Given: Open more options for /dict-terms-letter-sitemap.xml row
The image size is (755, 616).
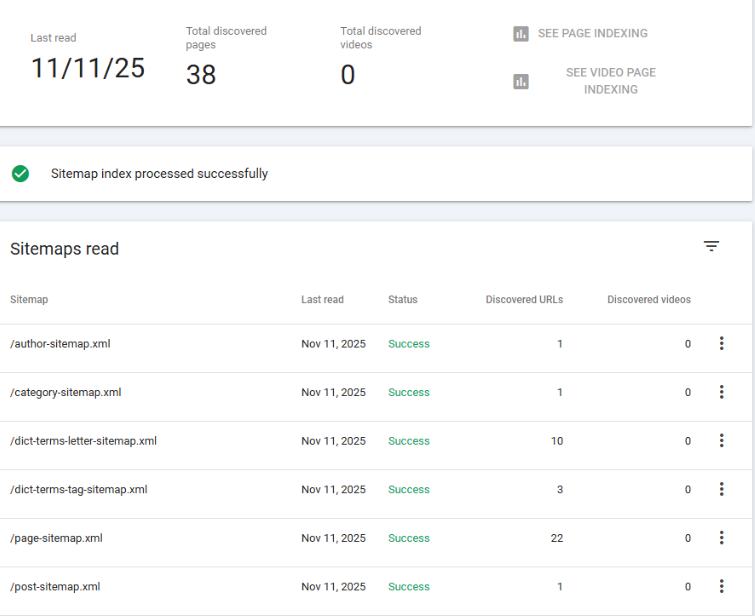Looking at the screenshot, I should (721, 441).
